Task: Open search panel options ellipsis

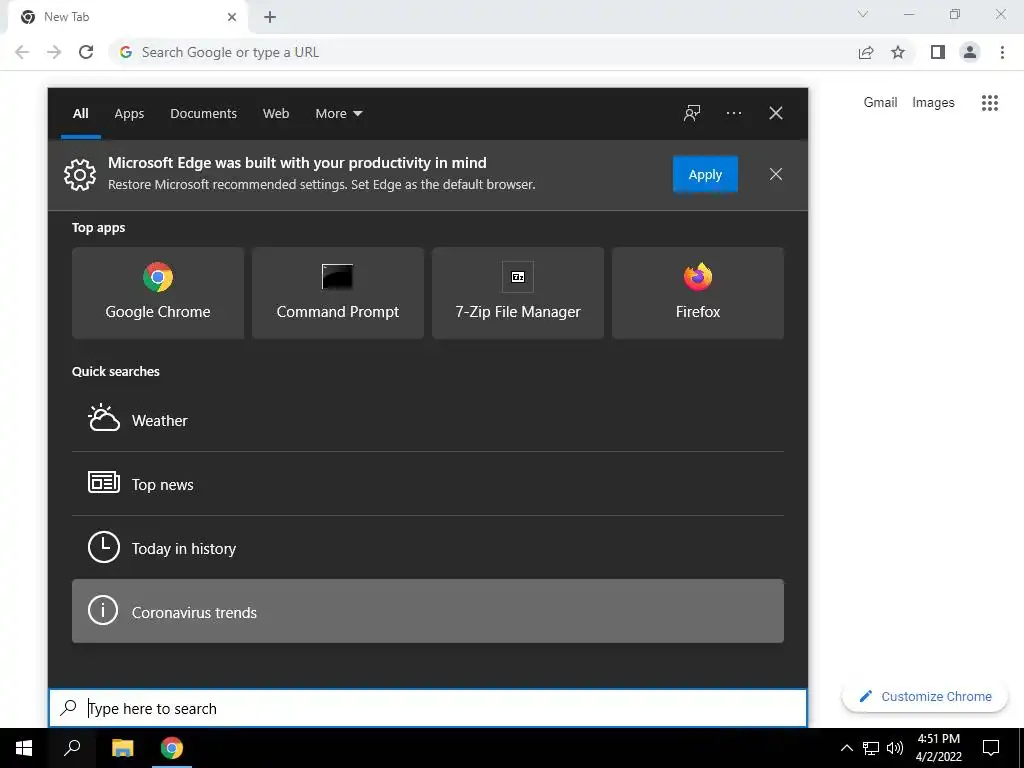Action: point(733,113)
